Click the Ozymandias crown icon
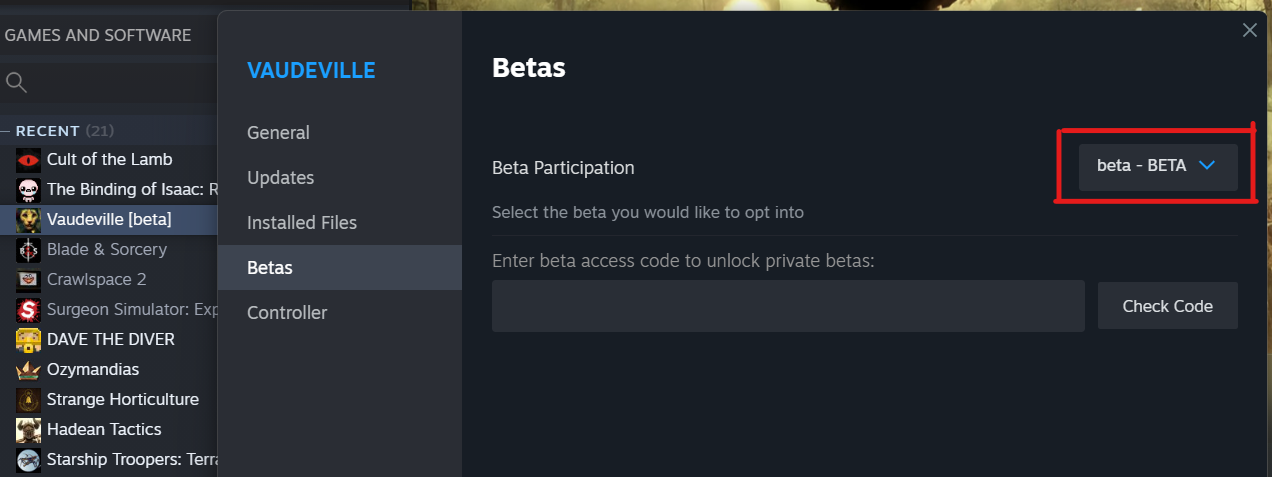This screenshot has width=1272, height=477. [x=29, y=369]
